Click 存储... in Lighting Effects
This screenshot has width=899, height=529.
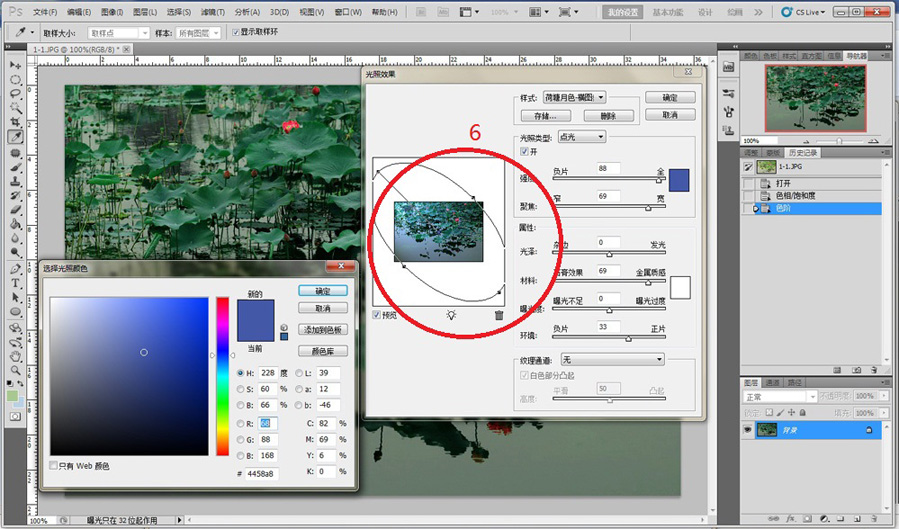pos(546,116)
